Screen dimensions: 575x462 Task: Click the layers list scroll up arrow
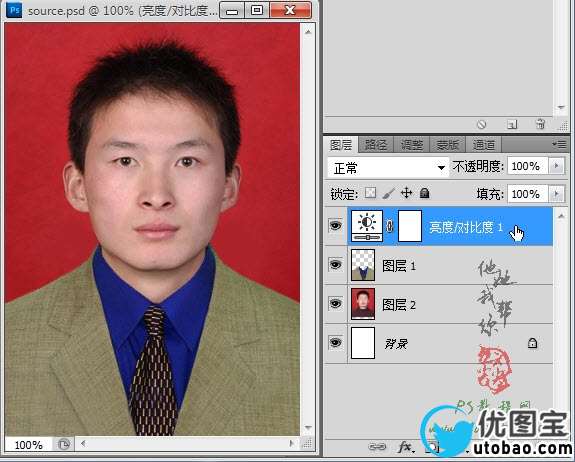561,216
